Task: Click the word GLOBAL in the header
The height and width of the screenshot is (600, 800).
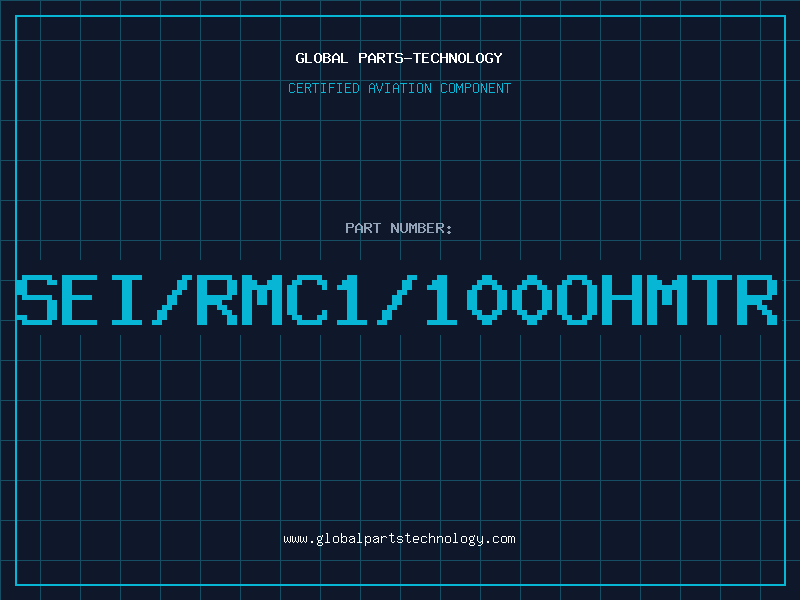Action: [321, 58]
